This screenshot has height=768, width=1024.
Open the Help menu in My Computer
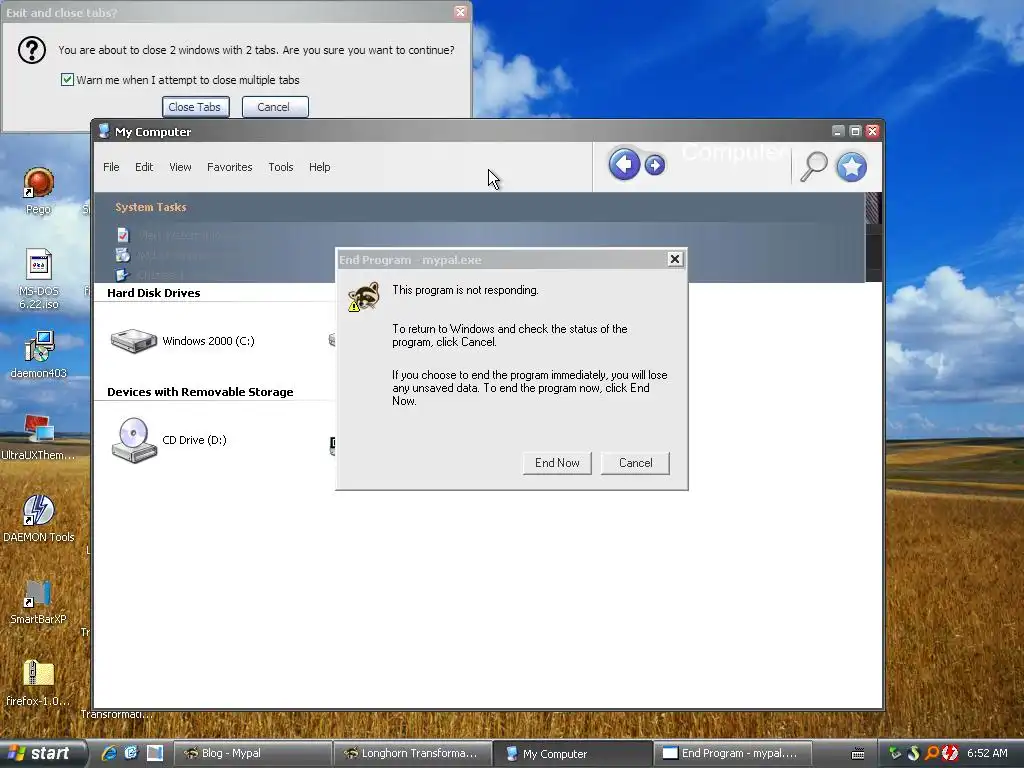(x=319, y=167)
